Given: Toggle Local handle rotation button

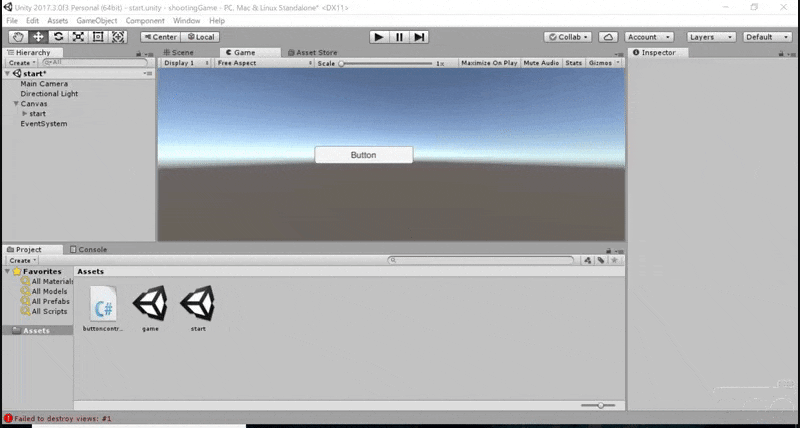Looking at the screenshot, I should click(201, 37).
